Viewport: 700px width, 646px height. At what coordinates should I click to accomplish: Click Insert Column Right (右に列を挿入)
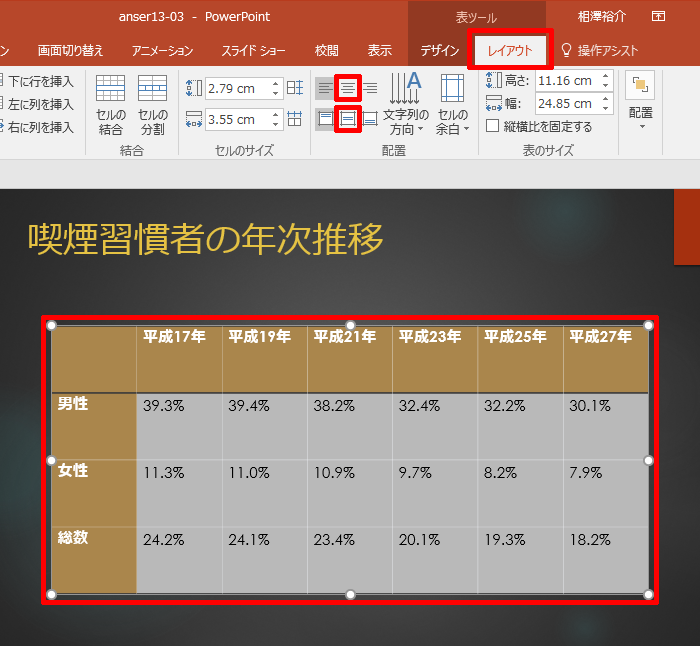(38, 127)
